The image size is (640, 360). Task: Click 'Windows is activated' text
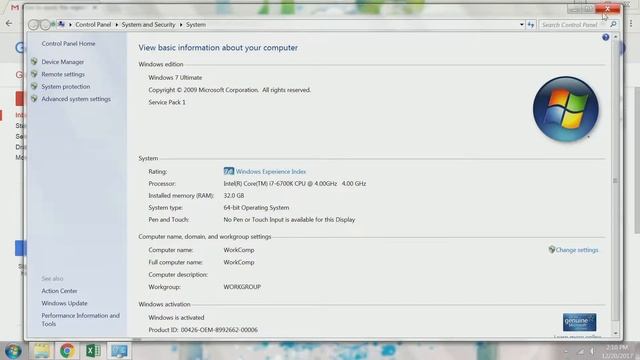coord(176,318)
